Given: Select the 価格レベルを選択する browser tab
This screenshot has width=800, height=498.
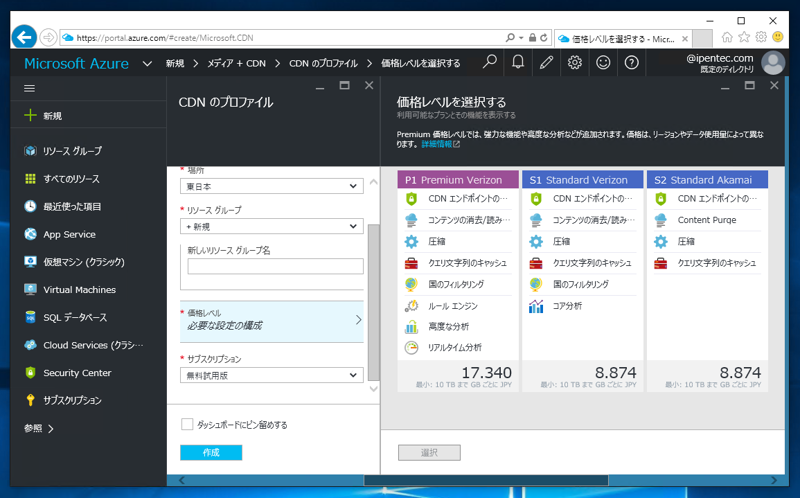Looking at the screenshot, I should click(x=623, y=38).
